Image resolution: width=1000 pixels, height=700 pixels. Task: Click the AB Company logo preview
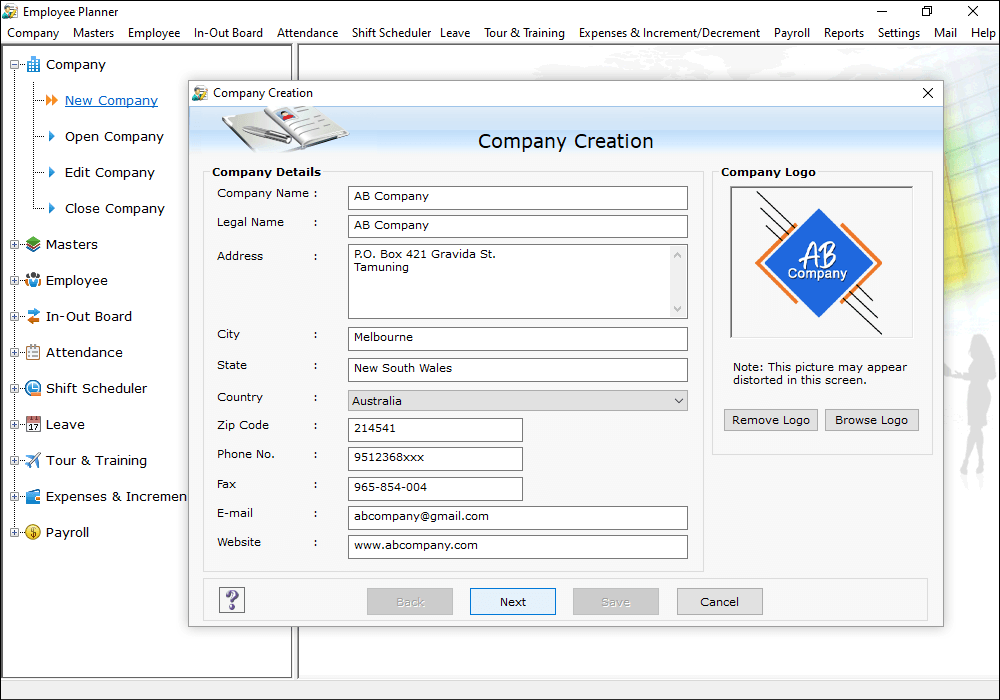[821, 262]
